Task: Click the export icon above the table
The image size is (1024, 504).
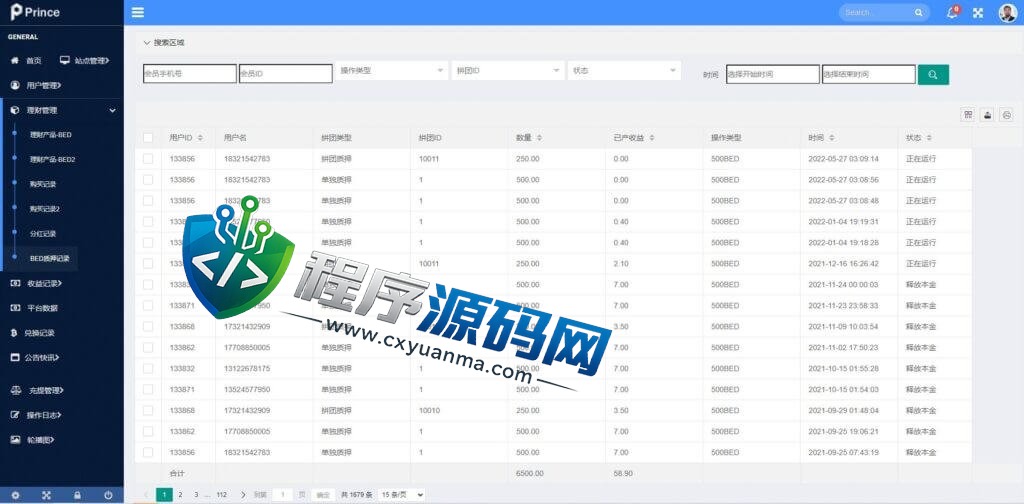Action: pos(987,115)
